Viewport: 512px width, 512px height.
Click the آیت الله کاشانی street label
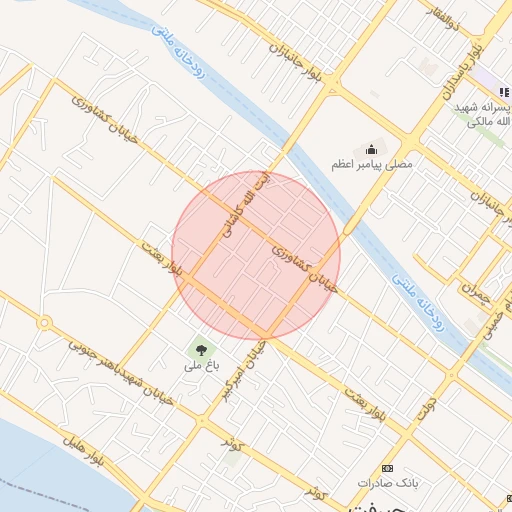247,205
